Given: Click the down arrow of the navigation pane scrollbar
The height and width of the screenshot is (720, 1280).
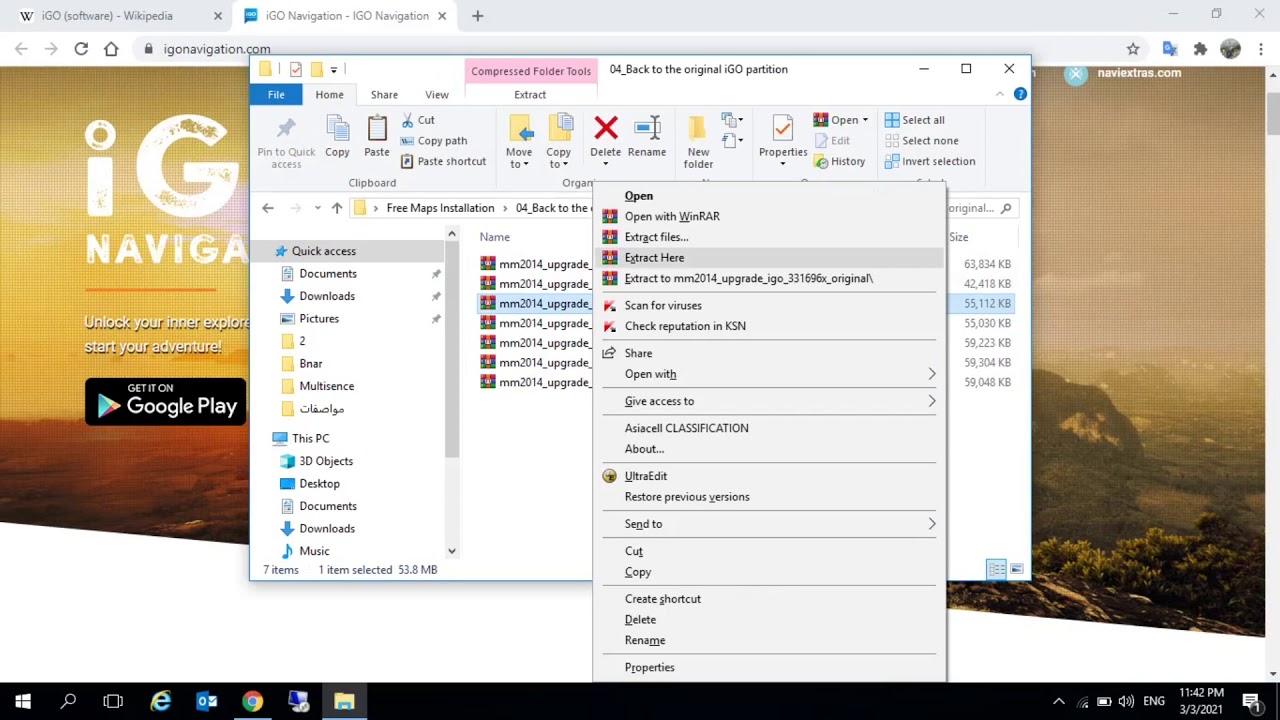Looking at the screenshot, I should click(x=452, y=551).
